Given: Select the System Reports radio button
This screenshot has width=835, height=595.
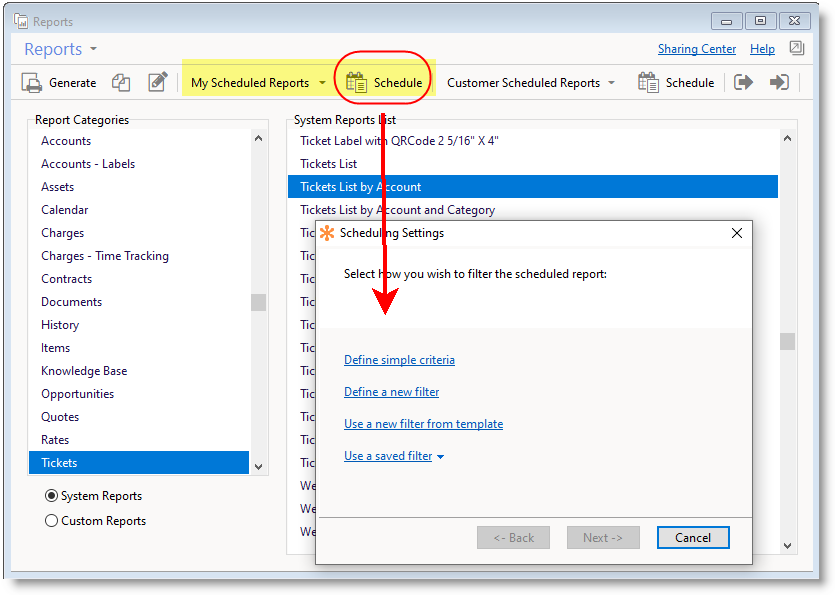Looking at the screenshot, I should pyautogui.click(x=52, y=496).
